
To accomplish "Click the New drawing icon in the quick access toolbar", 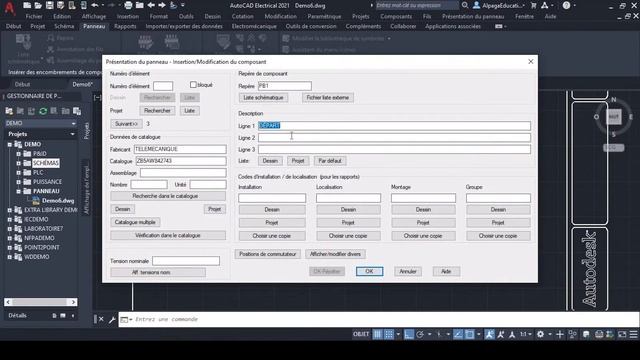I will coord(27,5).
